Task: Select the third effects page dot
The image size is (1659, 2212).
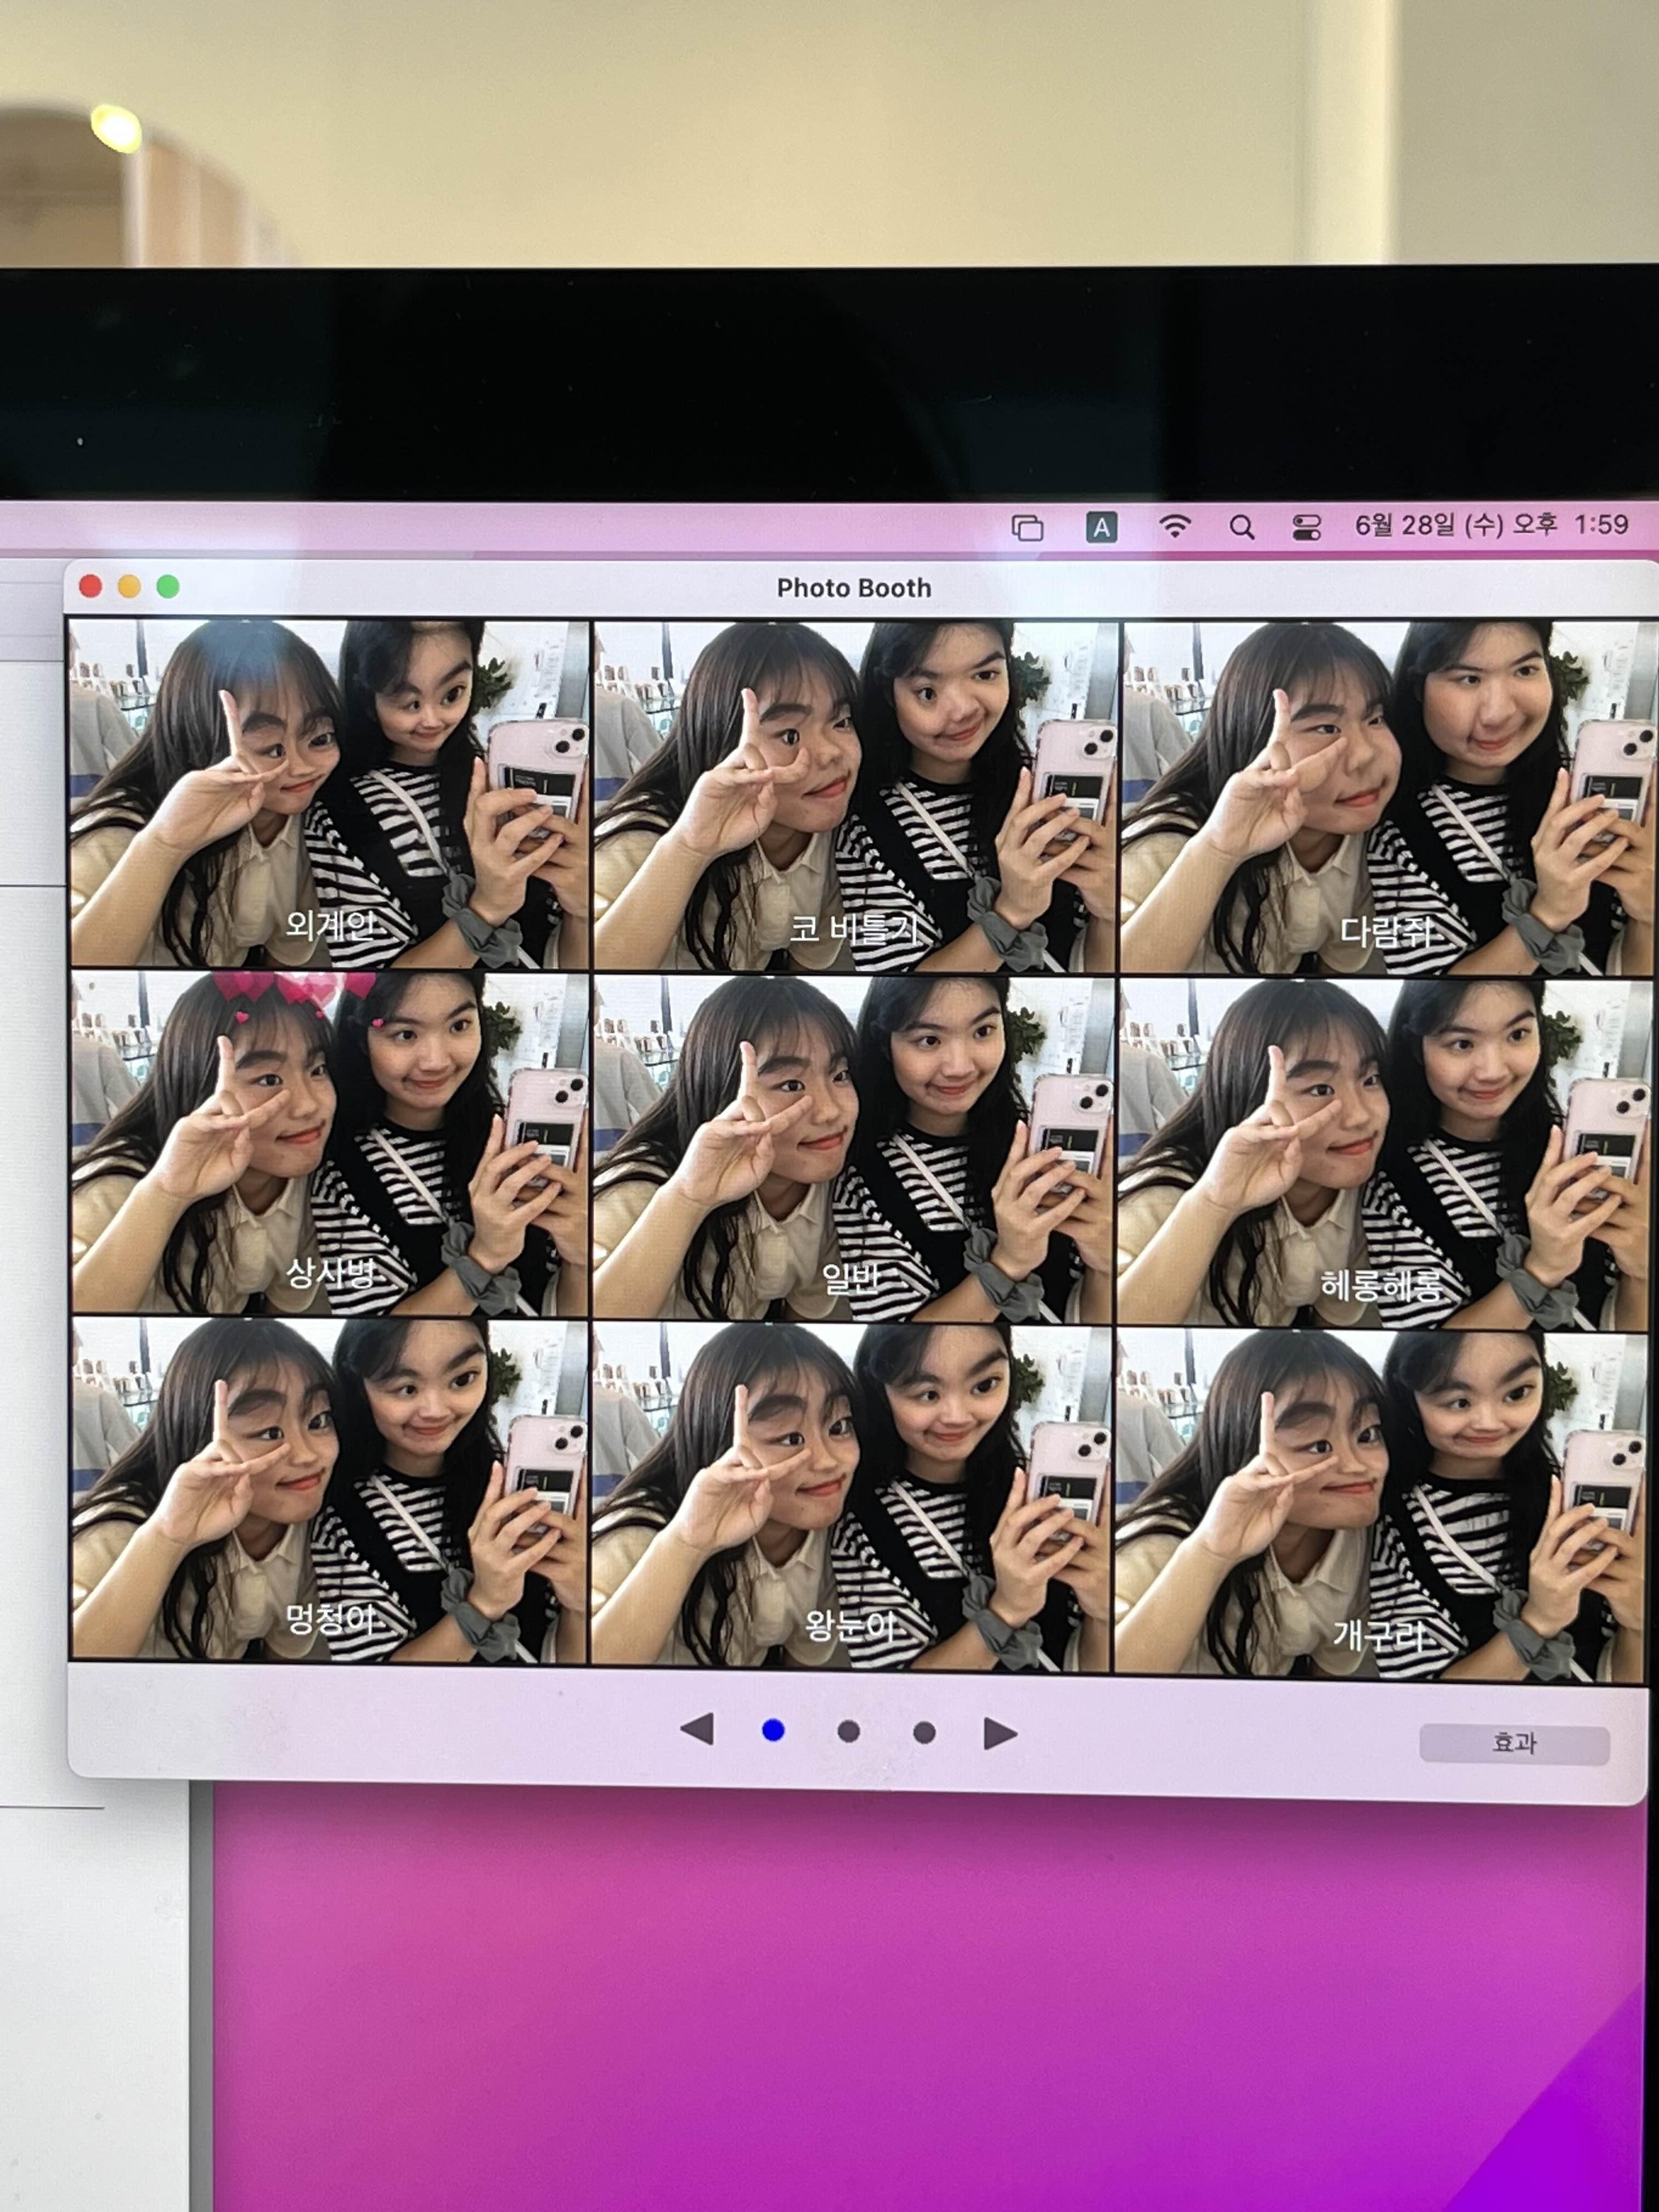Action: [924, 1732]
